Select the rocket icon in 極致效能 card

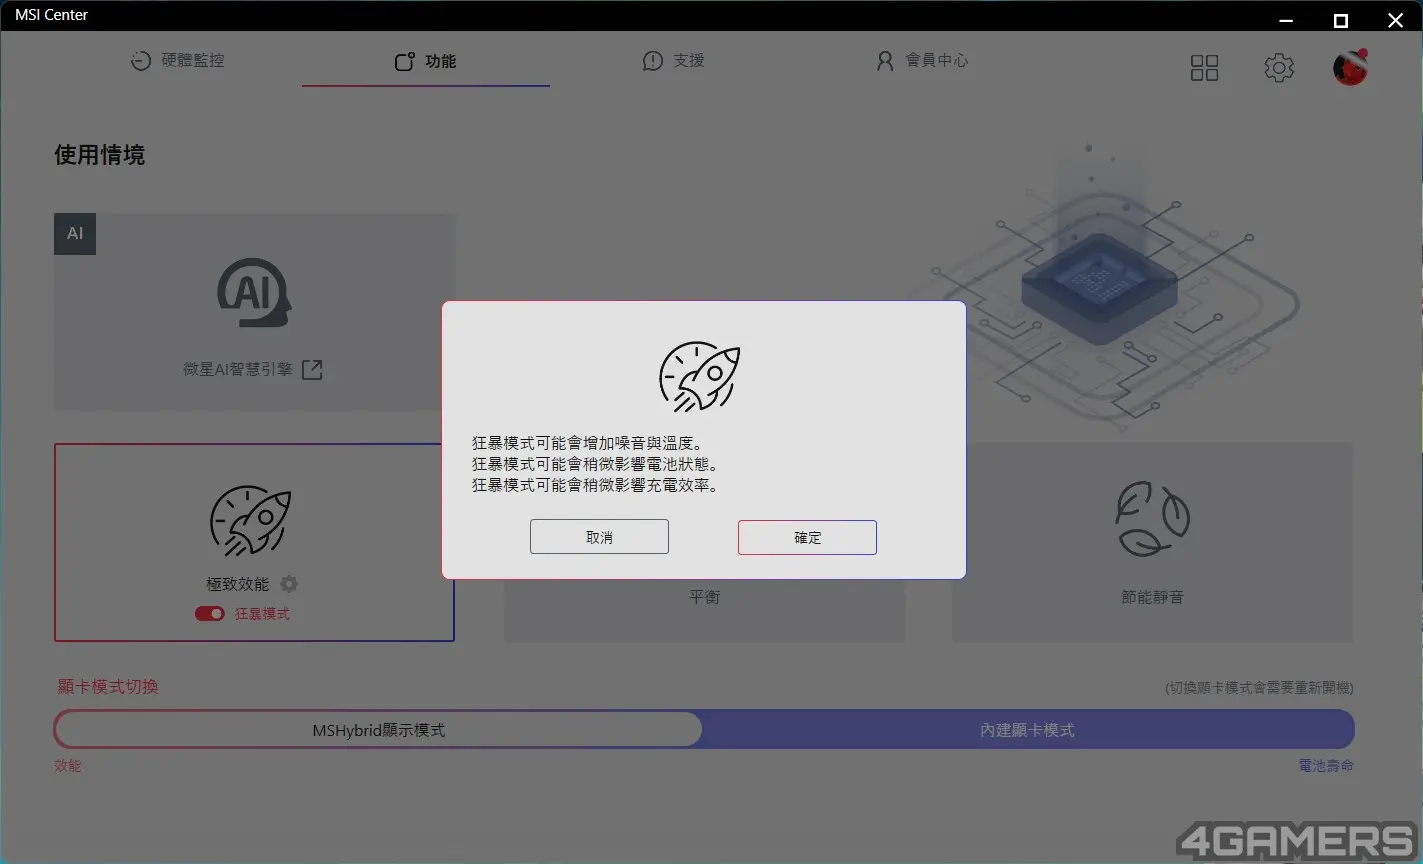tap(250, 520)
